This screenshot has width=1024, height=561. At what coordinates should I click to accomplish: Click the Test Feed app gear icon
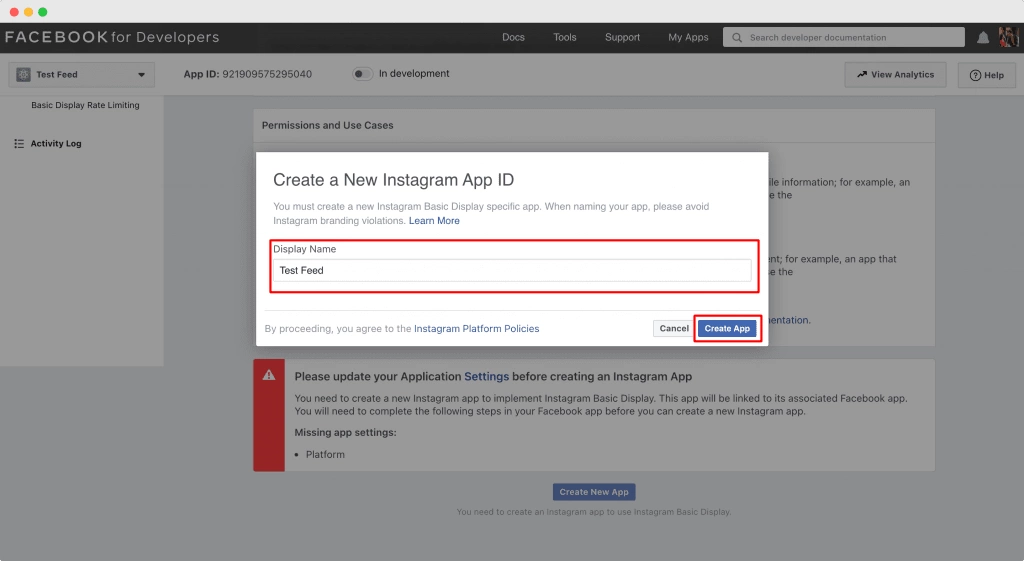click(24, 74)
